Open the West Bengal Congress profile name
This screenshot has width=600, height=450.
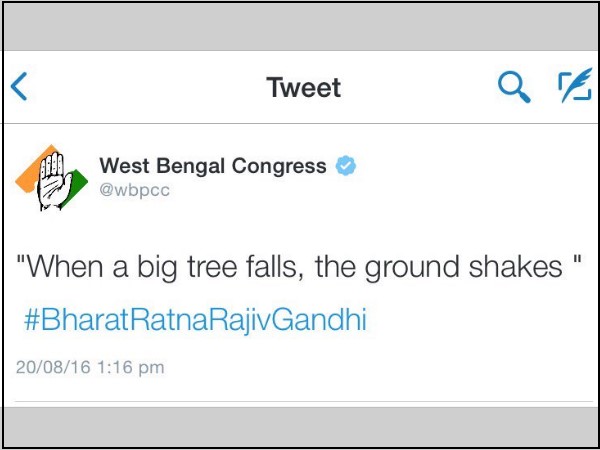pos(212,166)
